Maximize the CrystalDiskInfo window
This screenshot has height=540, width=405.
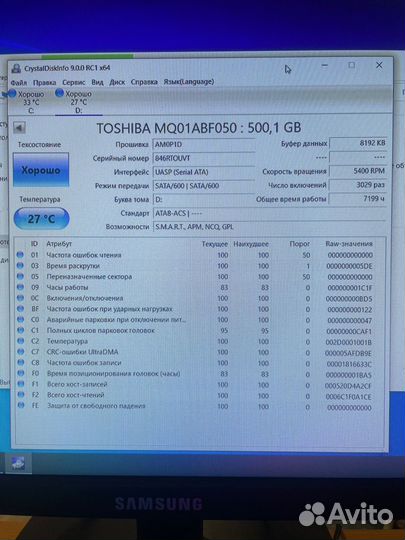351,65
